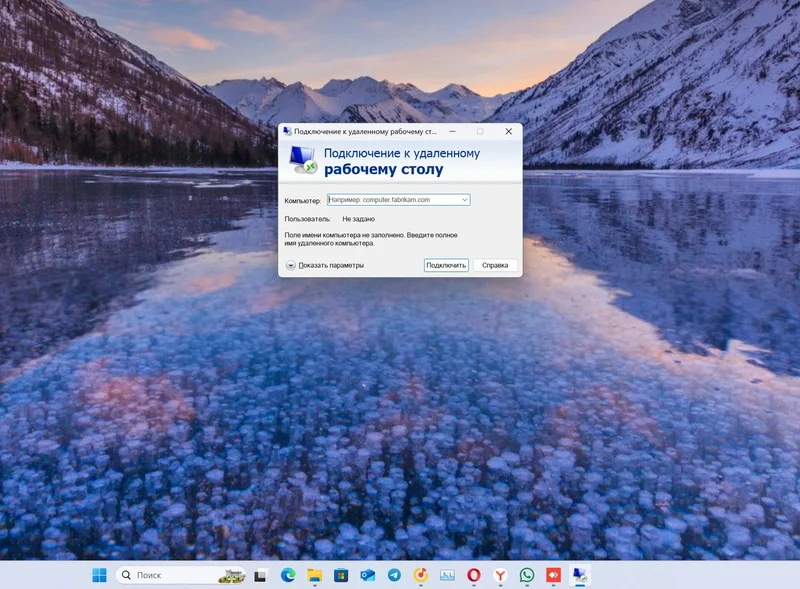Open the Windows Start menu
800x589 pixels.
(99, 575)
